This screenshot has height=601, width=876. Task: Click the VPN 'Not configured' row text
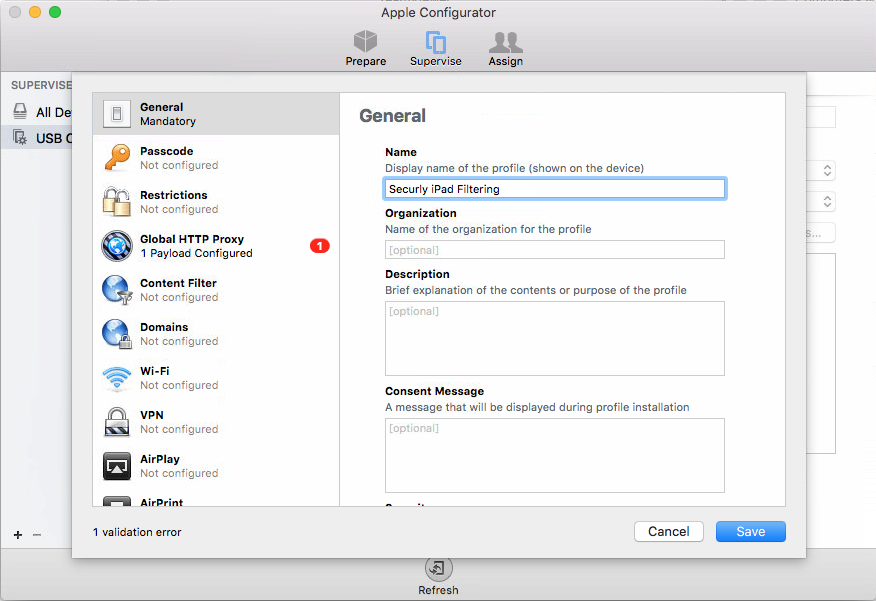pos(179,429)
